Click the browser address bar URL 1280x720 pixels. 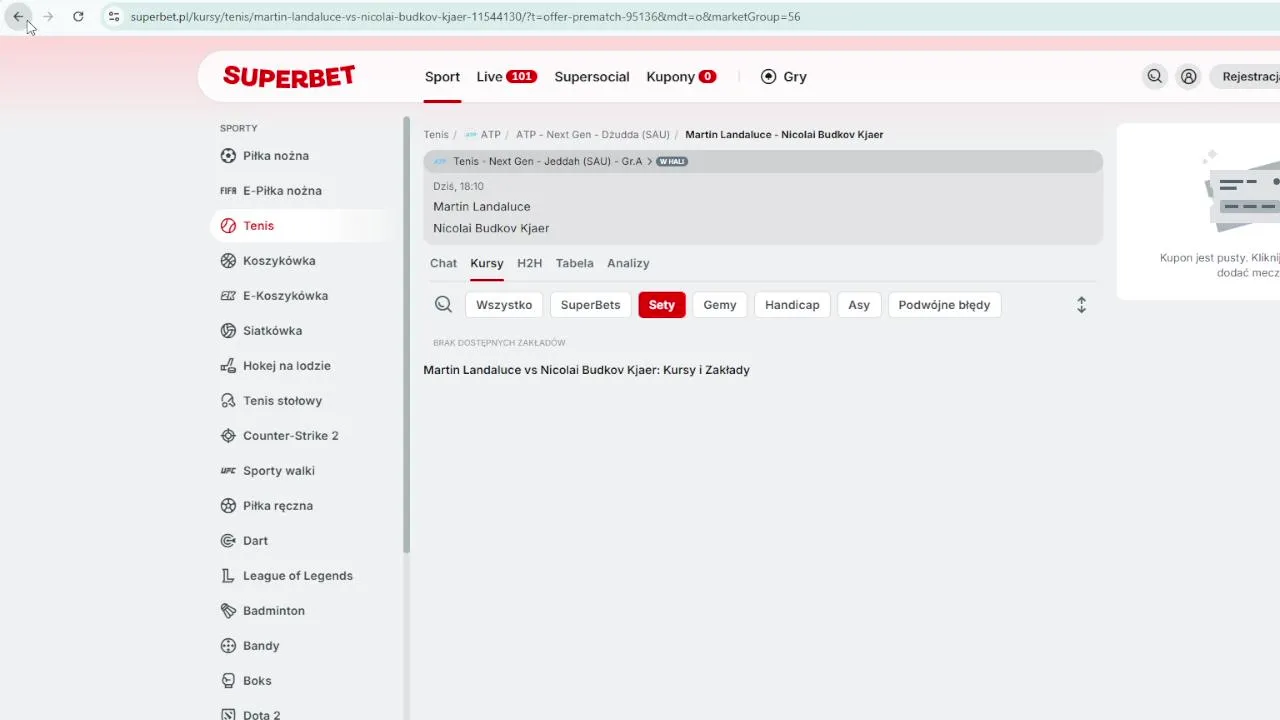(465, 16)
